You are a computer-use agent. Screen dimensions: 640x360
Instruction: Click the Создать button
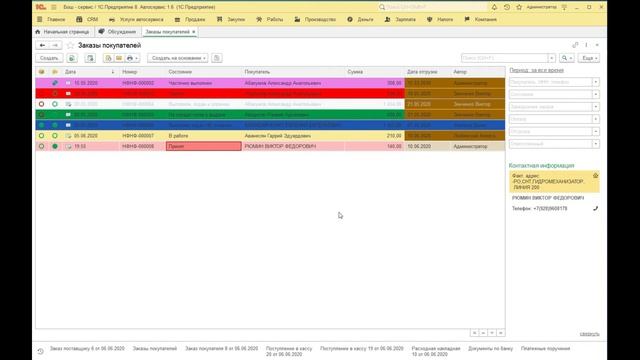49,58
